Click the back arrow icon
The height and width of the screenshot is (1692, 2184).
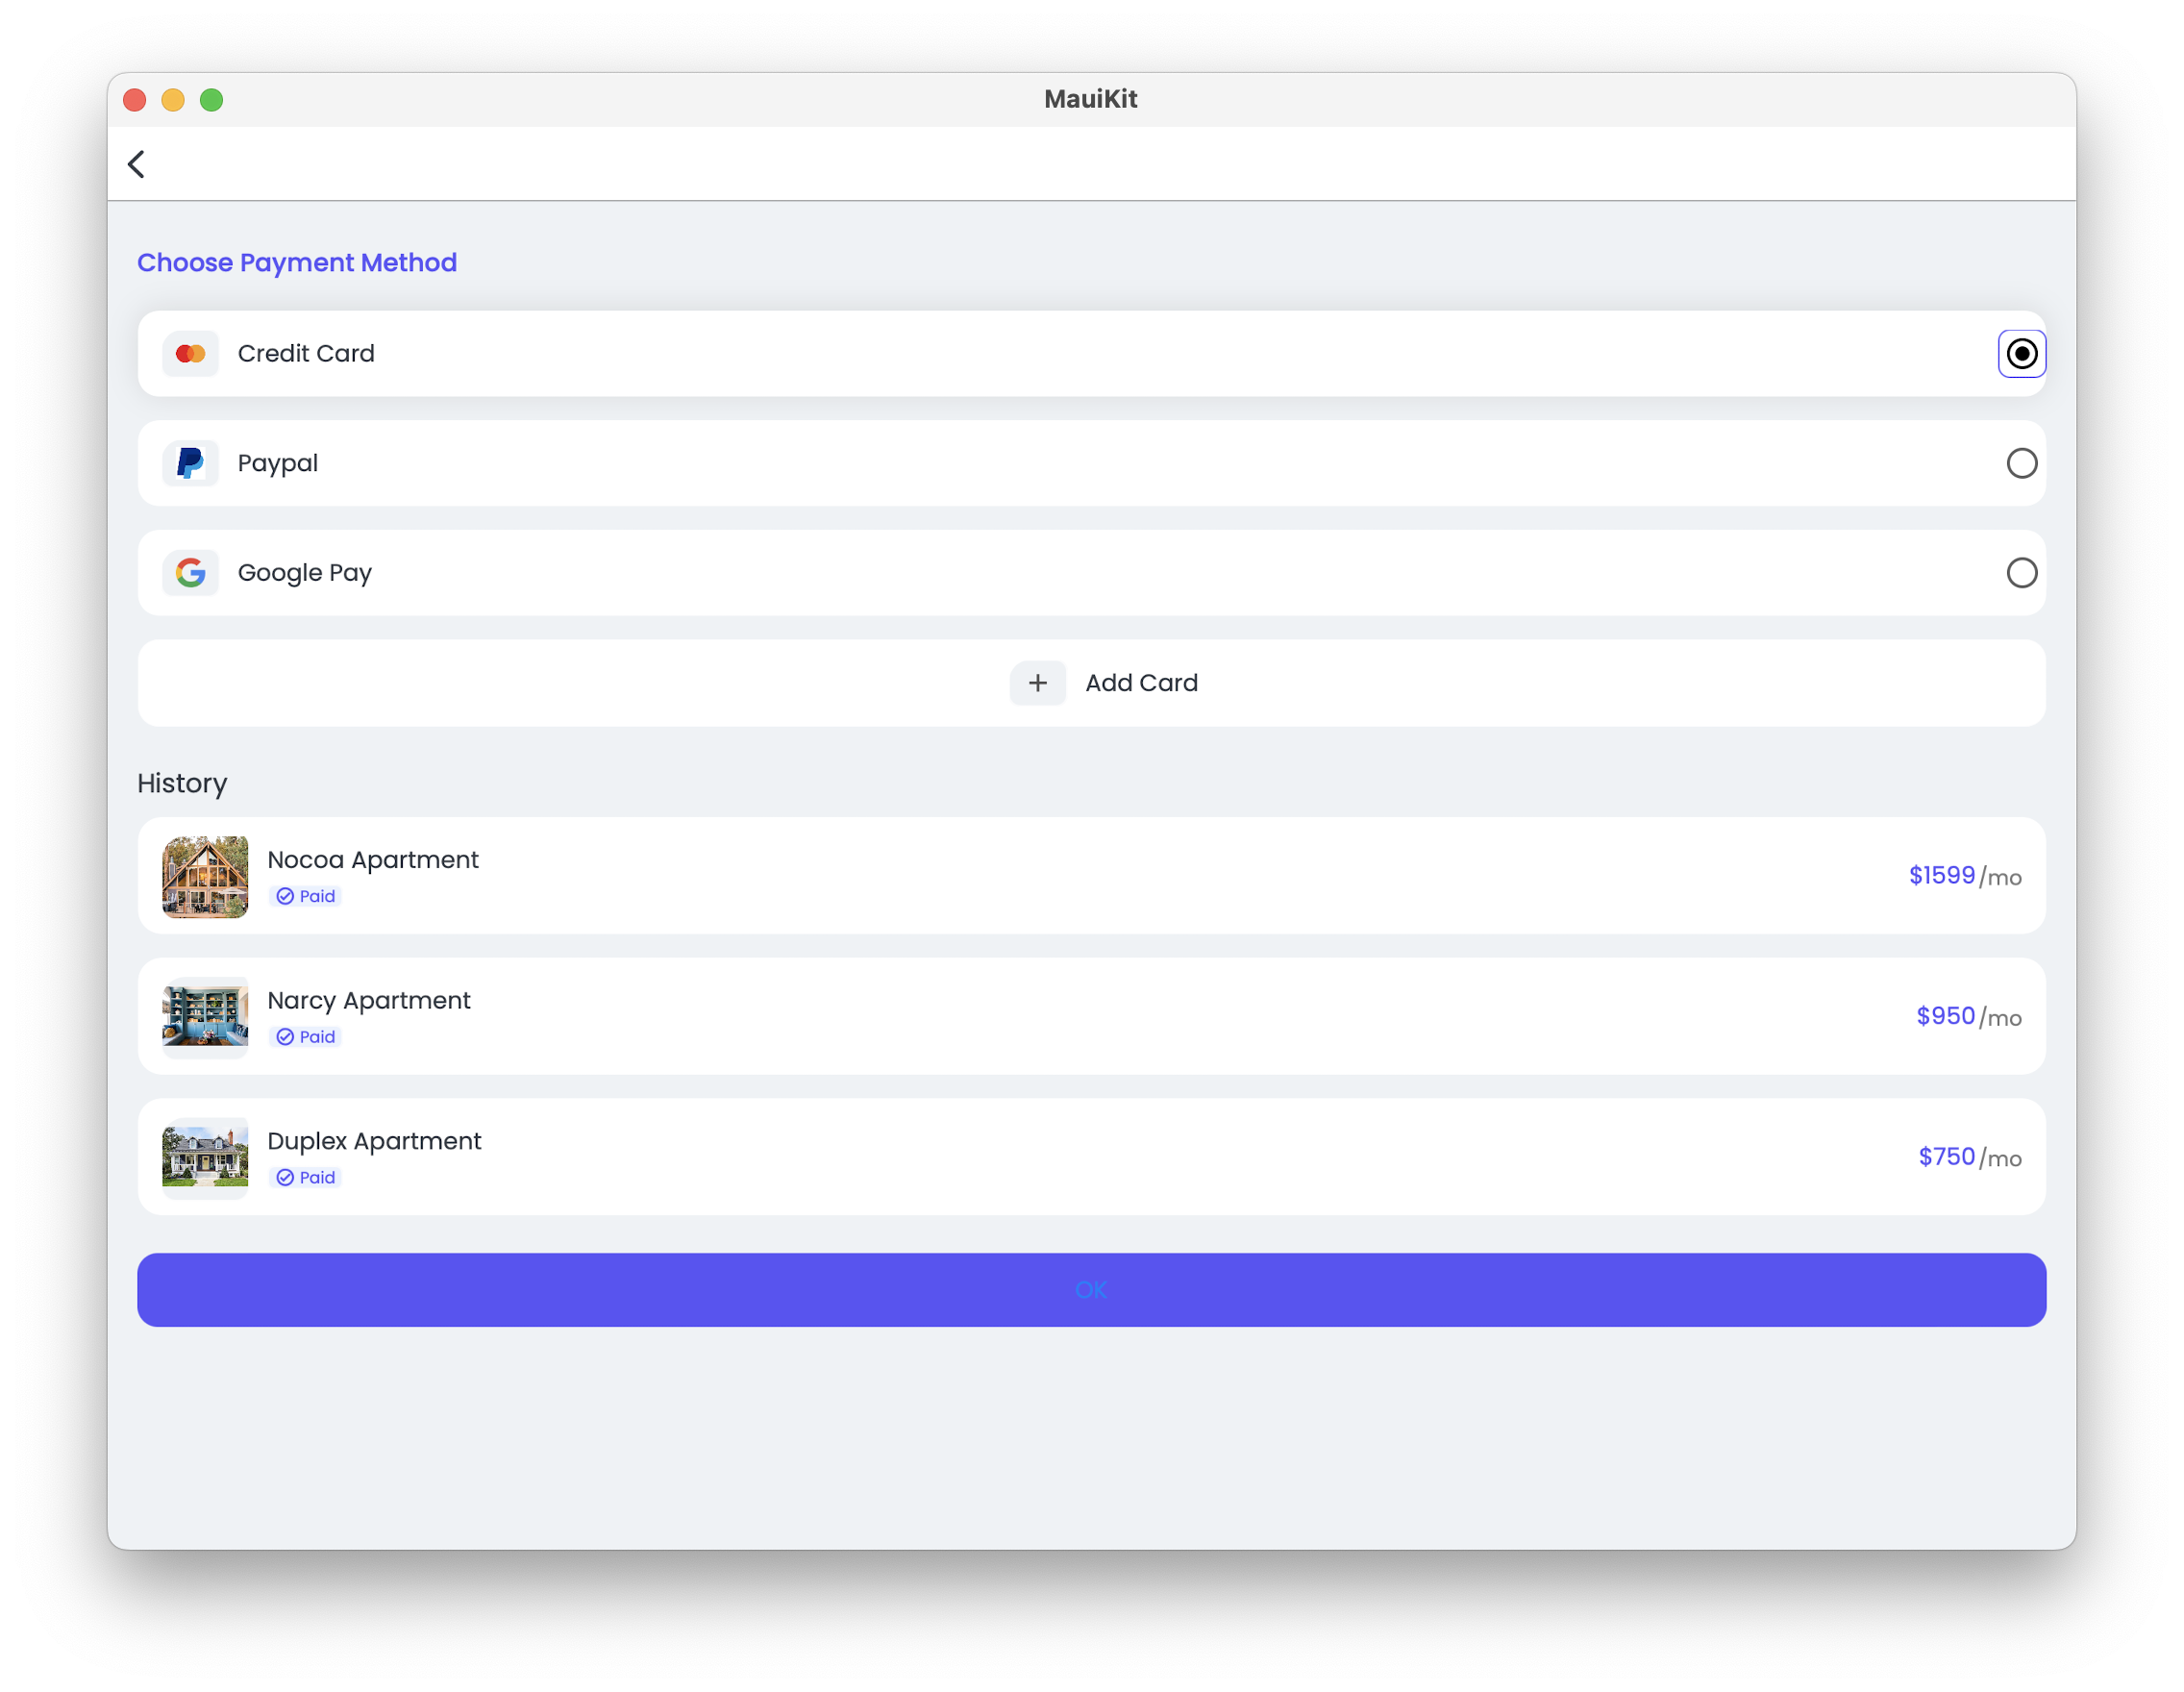137,164
